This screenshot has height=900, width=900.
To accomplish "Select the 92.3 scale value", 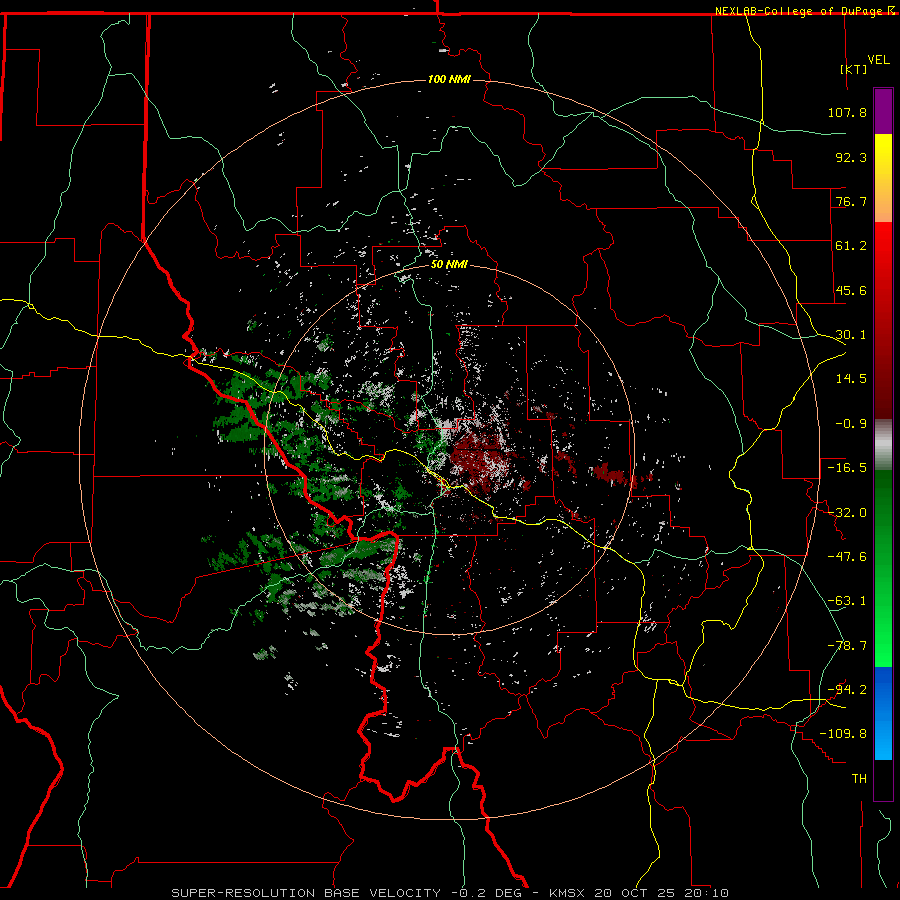I will (851, 157).
